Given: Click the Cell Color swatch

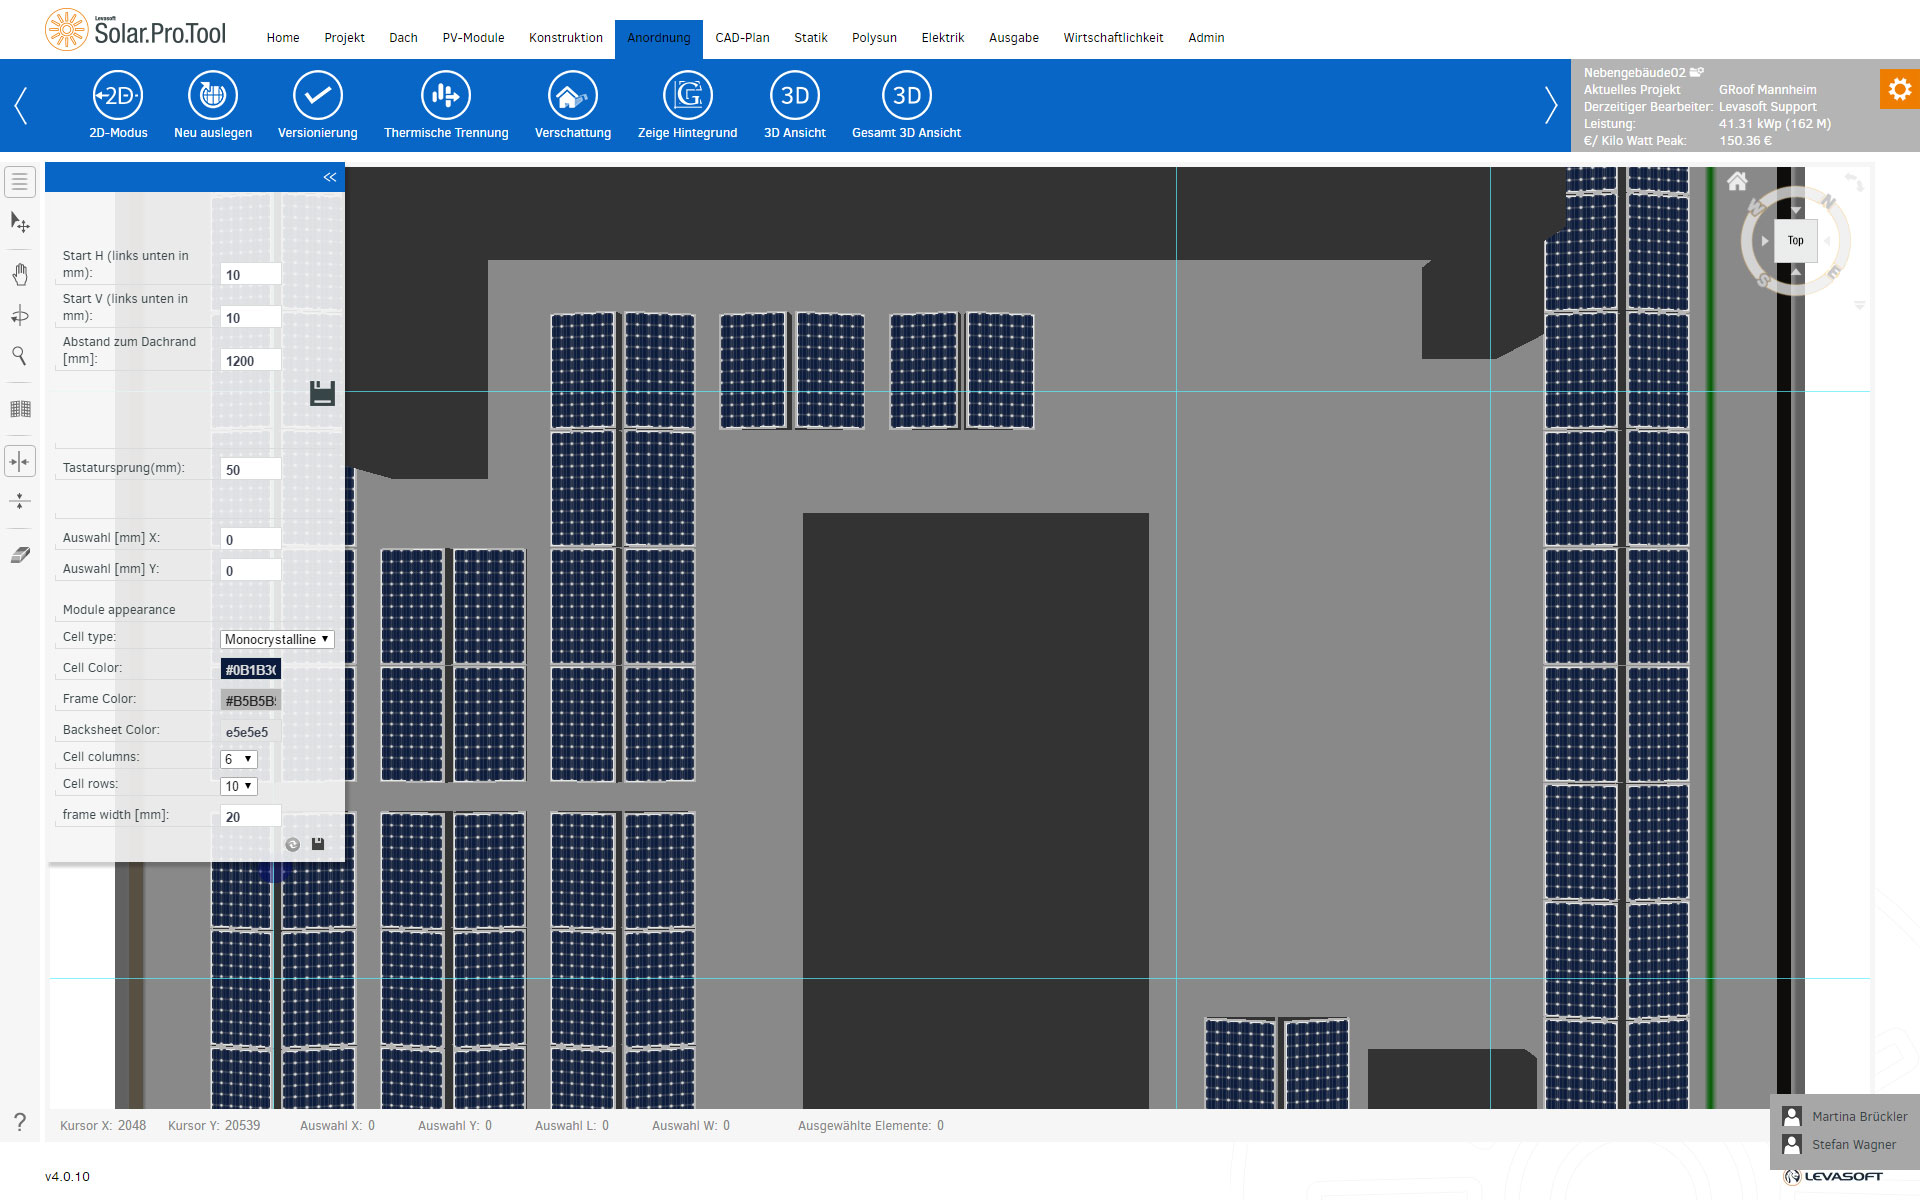Looking at the screenshot, I should coord(250,670).
